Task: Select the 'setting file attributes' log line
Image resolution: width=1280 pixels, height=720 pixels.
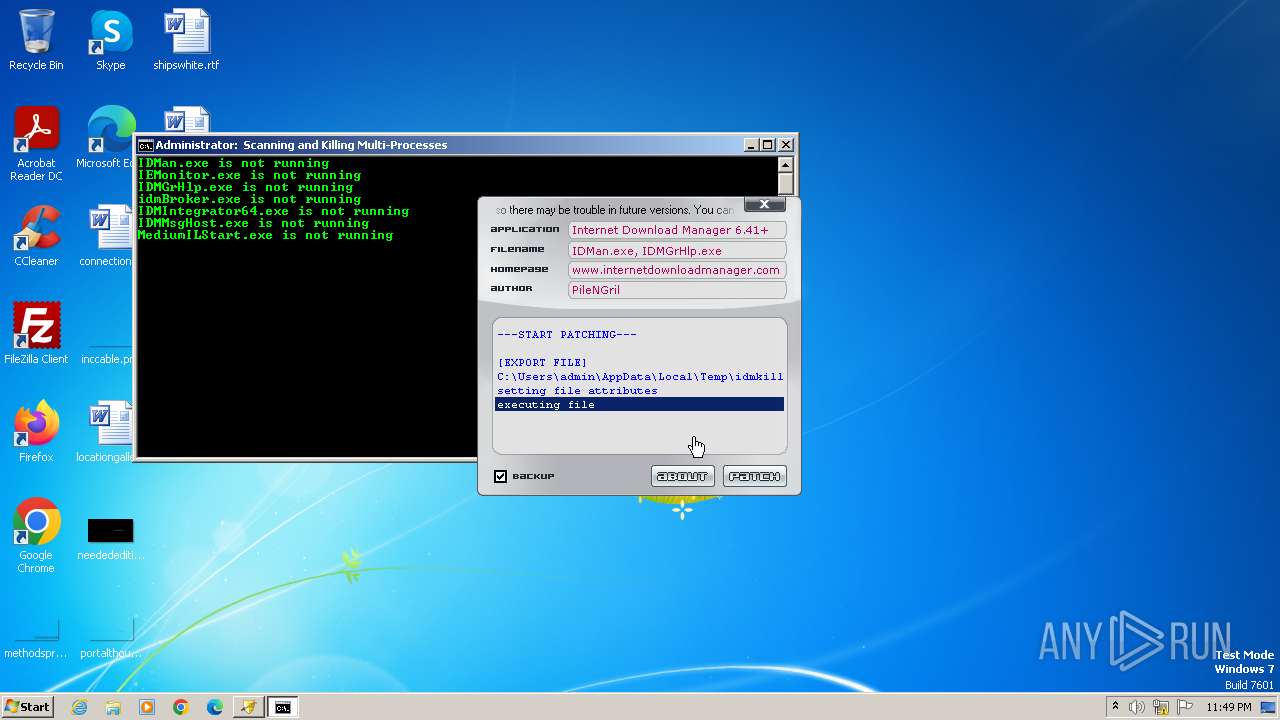Action: pos(577,391)
